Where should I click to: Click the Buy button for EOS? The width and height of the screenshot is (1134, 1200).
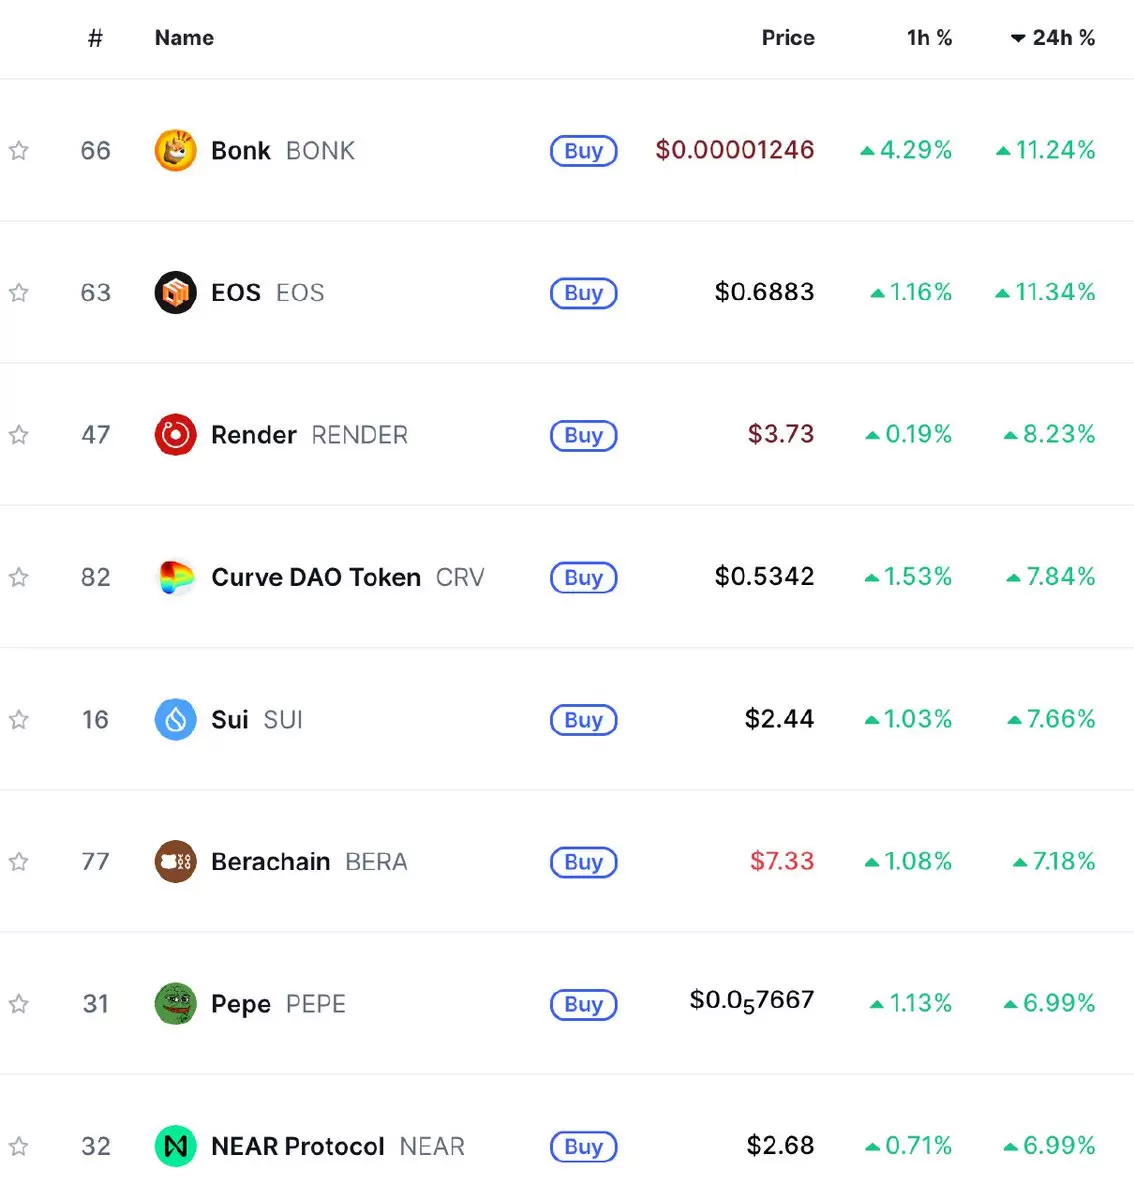coord(584,293)
